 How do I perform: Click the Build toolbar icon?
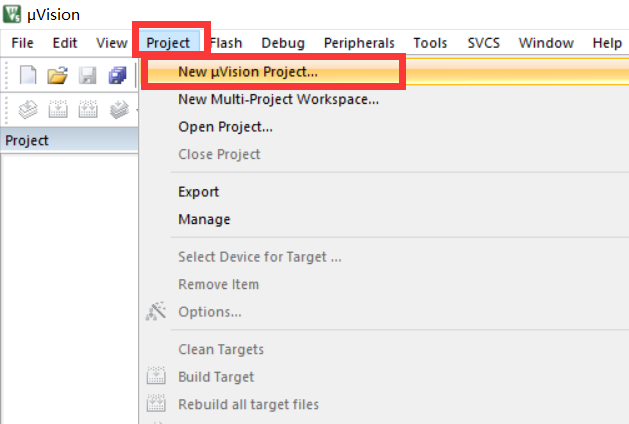click(58, 109)
